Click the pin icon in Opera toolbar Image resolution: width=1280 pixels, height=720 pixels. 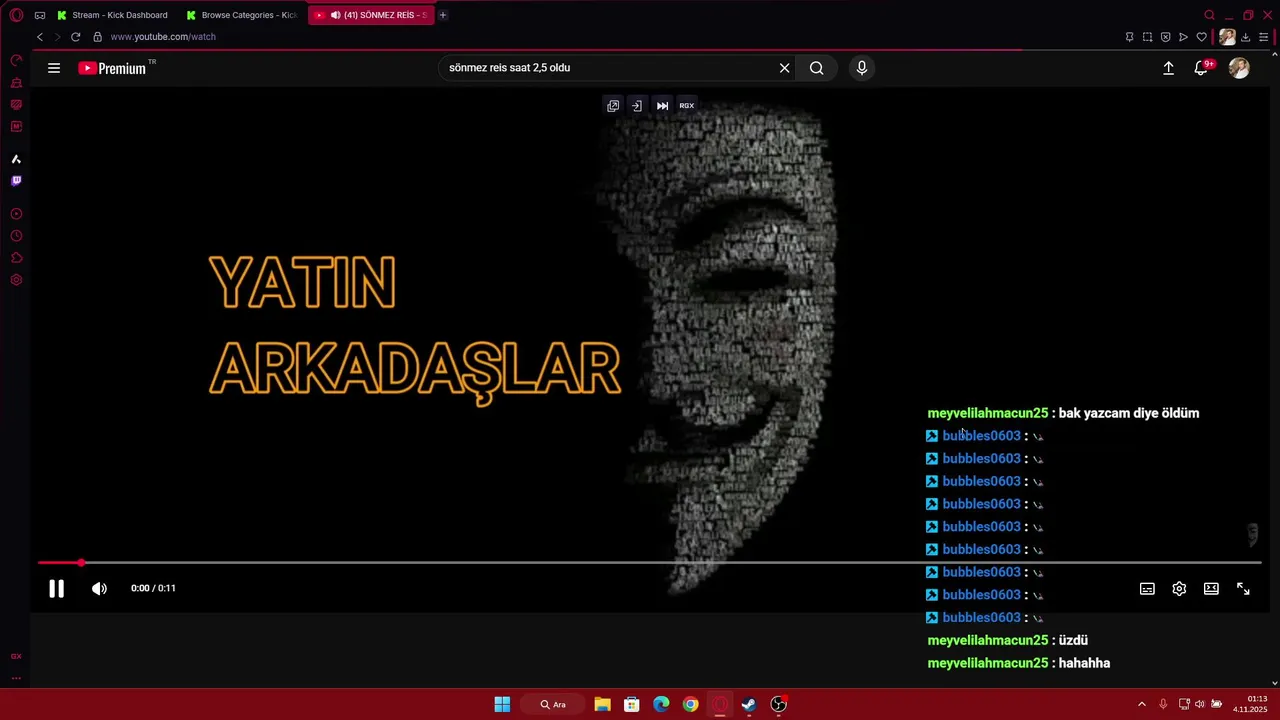[x=1129, y=37]
